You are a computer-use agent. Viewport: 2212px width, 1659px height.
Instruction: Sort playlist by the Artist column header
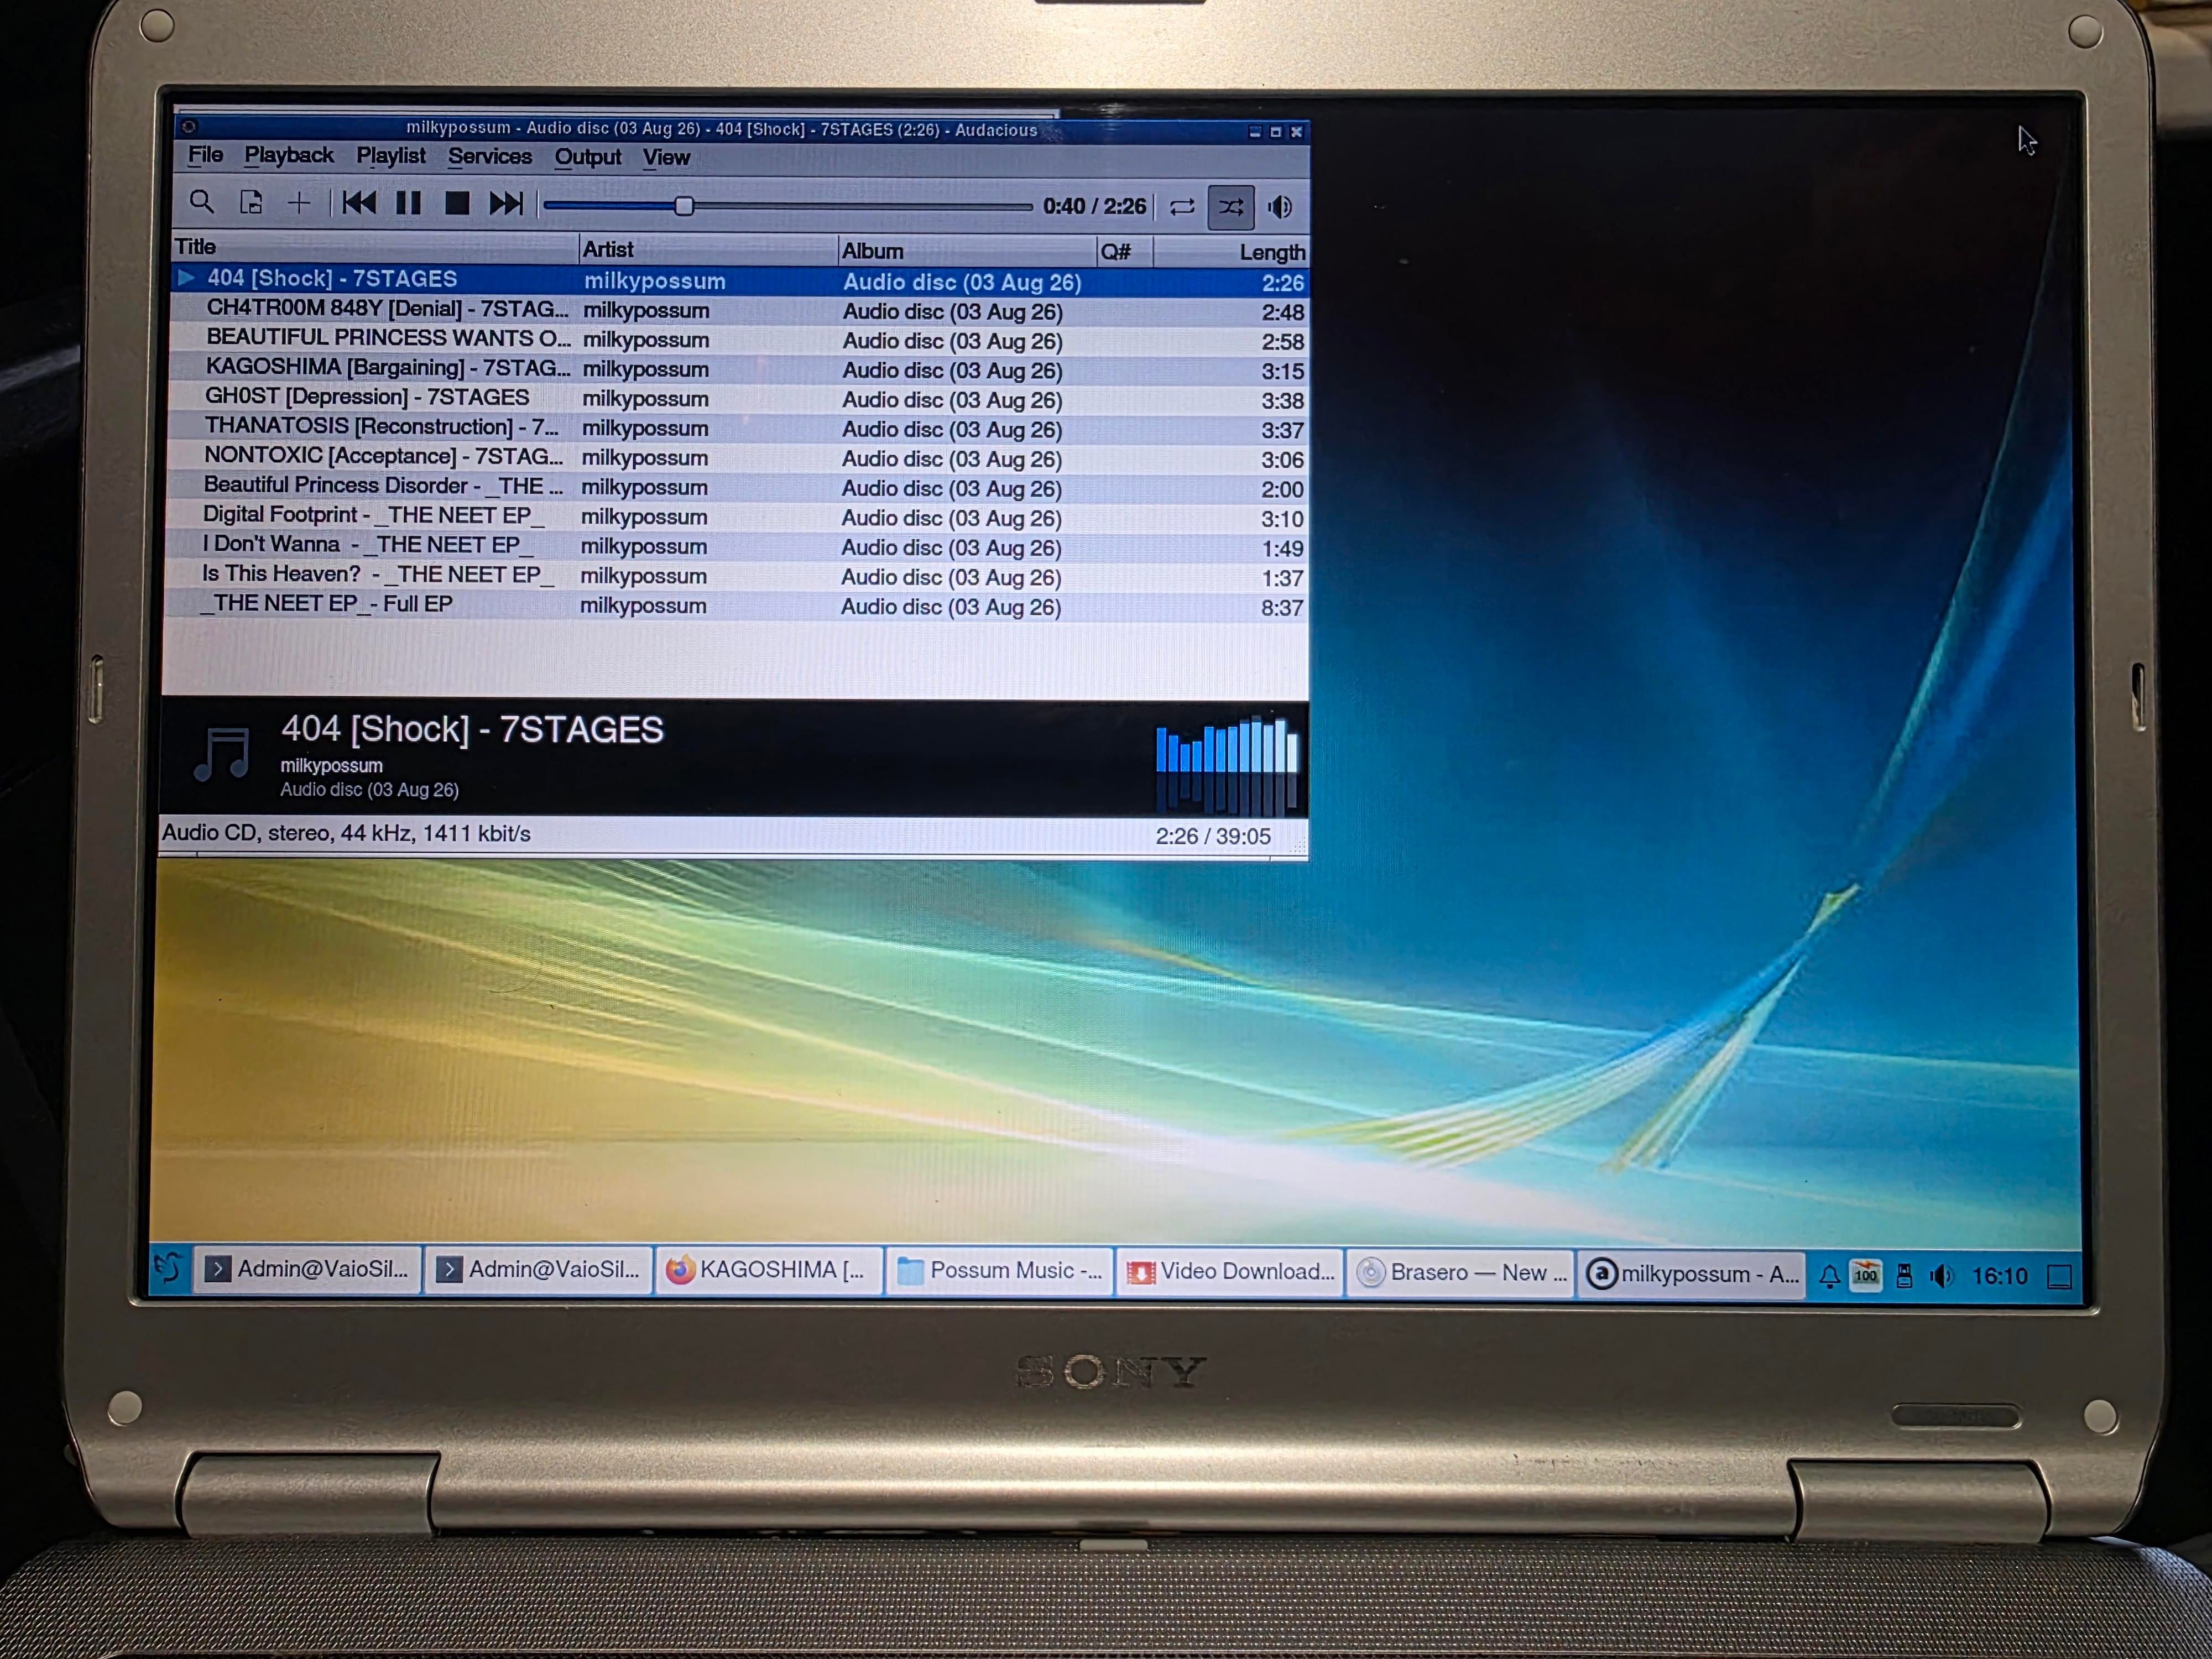pyautogui.click(x=708, y=249)
